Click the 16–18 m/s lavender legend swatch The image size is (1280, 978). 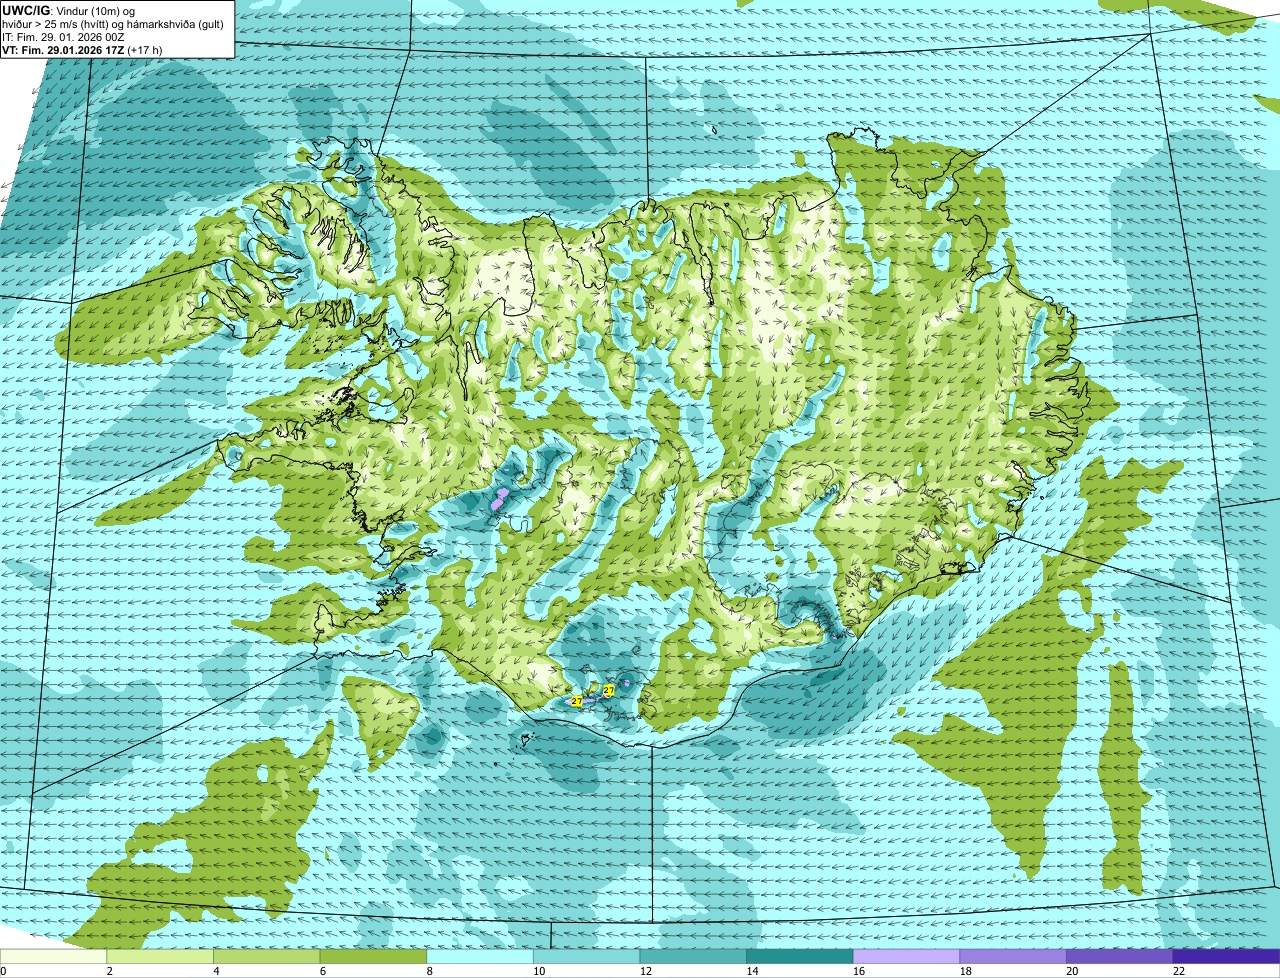coord(906,957)
